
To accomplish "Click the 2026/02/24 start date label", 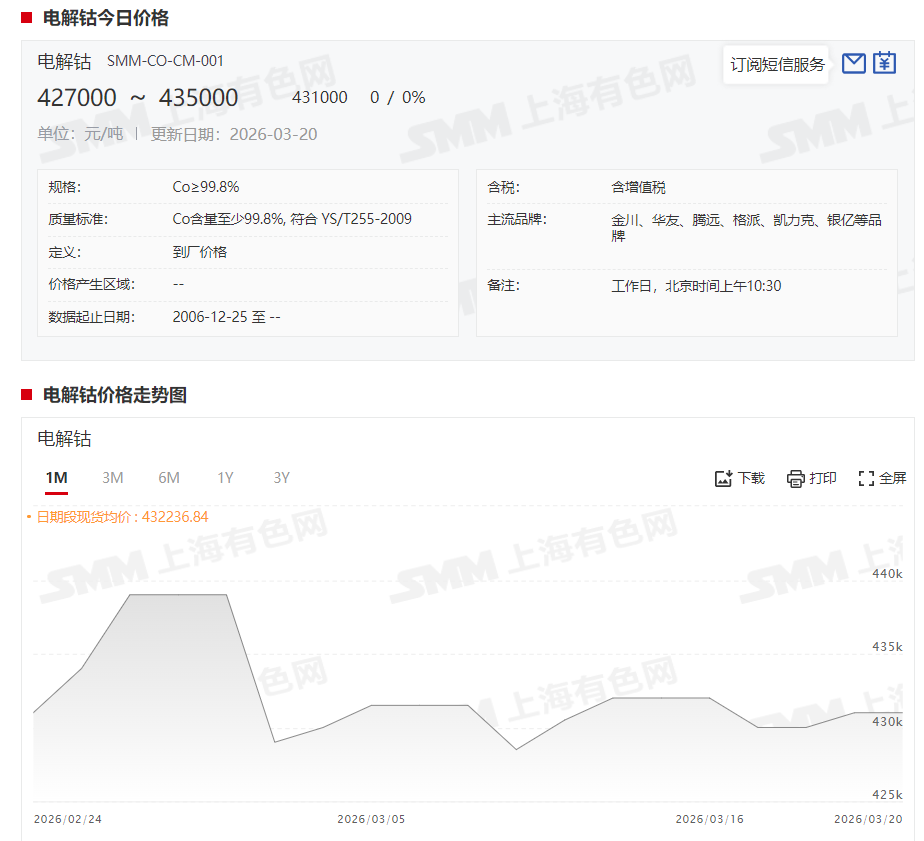I will (68, 819).
